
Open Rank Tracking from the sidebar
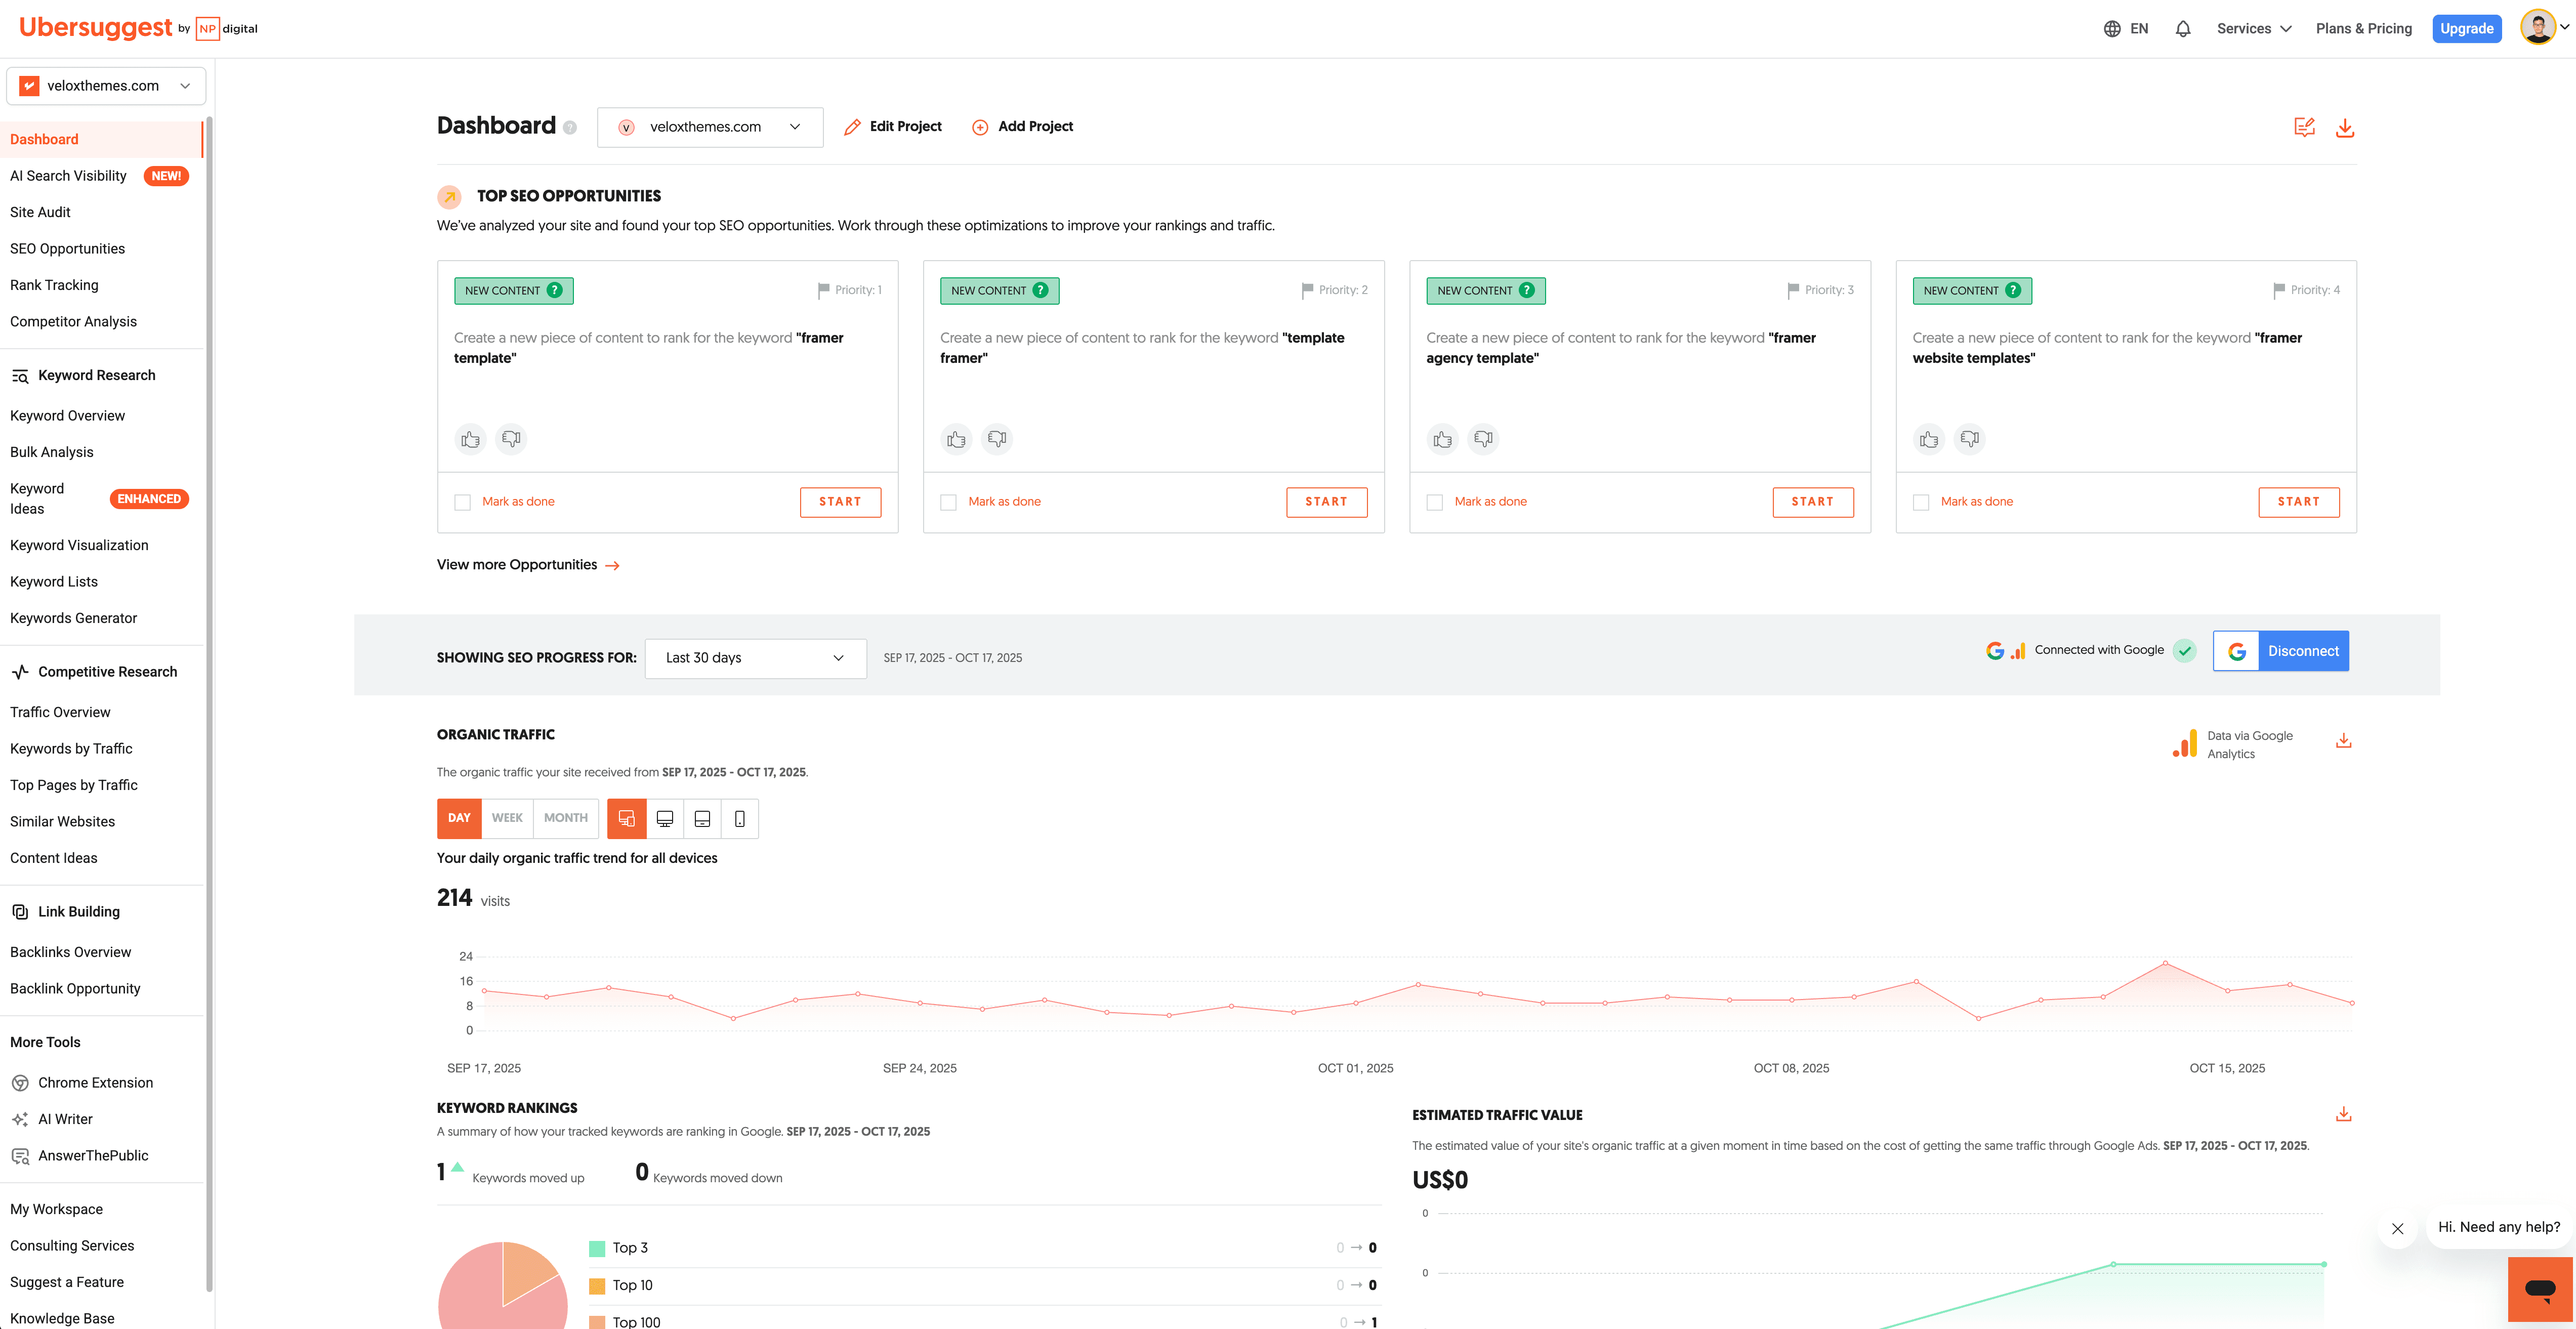(x=54, y=285)
